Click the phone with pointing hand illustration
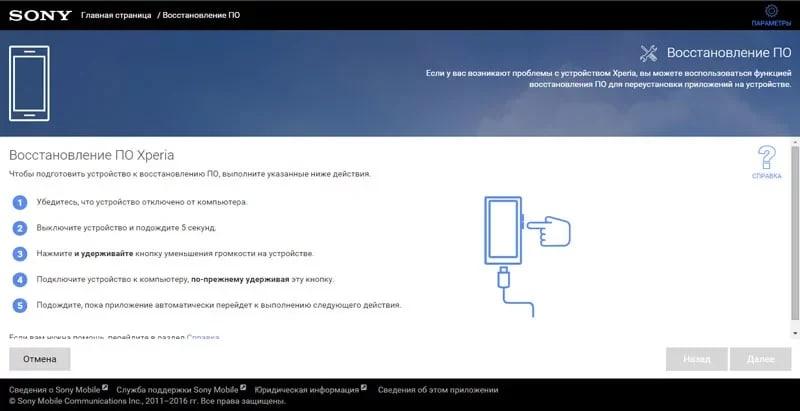800x411 pixels. [527, 256]
